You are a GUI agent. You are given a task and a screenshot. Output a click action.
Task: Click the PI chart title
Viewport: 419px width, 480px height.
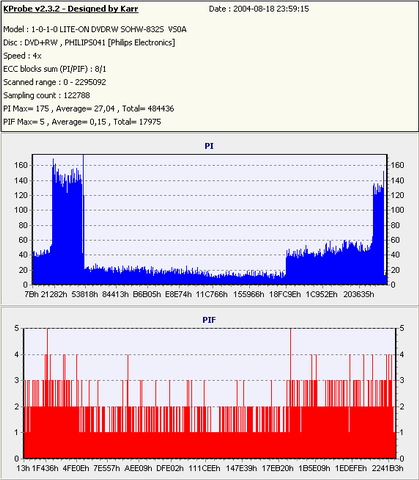209,146
